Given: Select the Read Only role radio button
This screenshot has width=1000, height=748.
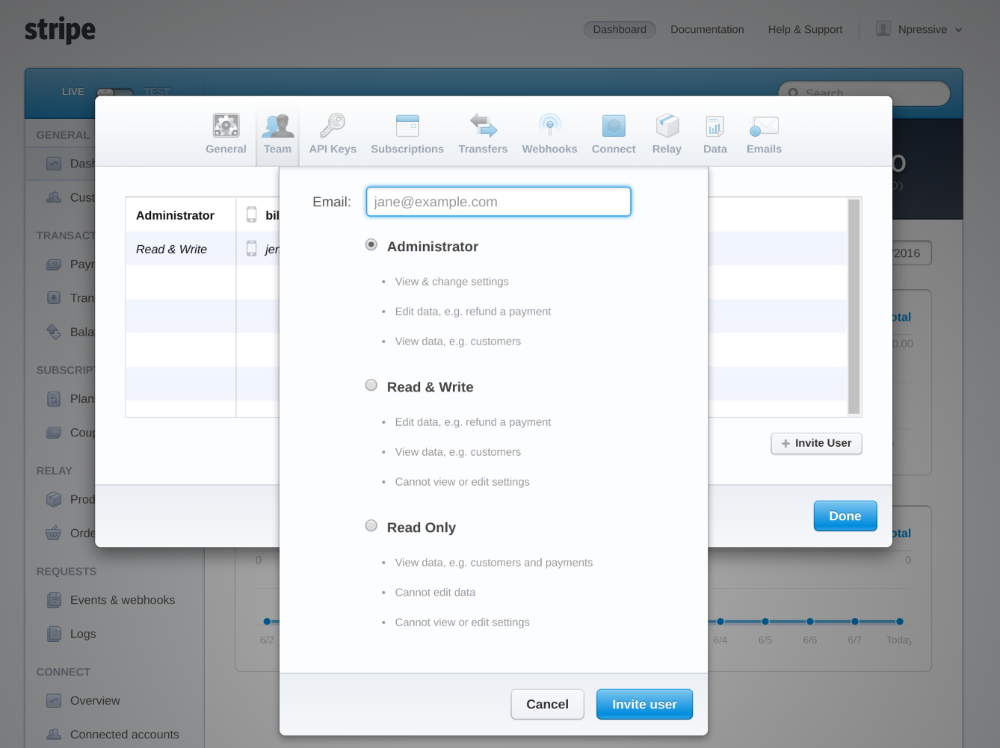Looking at the screenshot, I should click(371, 525).
